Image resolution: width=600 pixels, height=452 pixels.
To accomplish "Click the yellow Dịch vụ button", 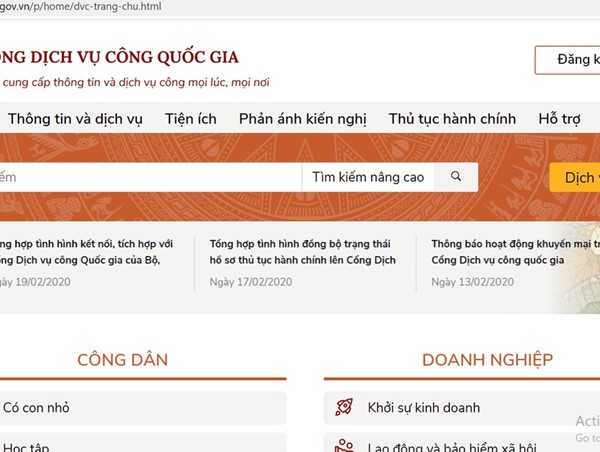I will point(575,177).
